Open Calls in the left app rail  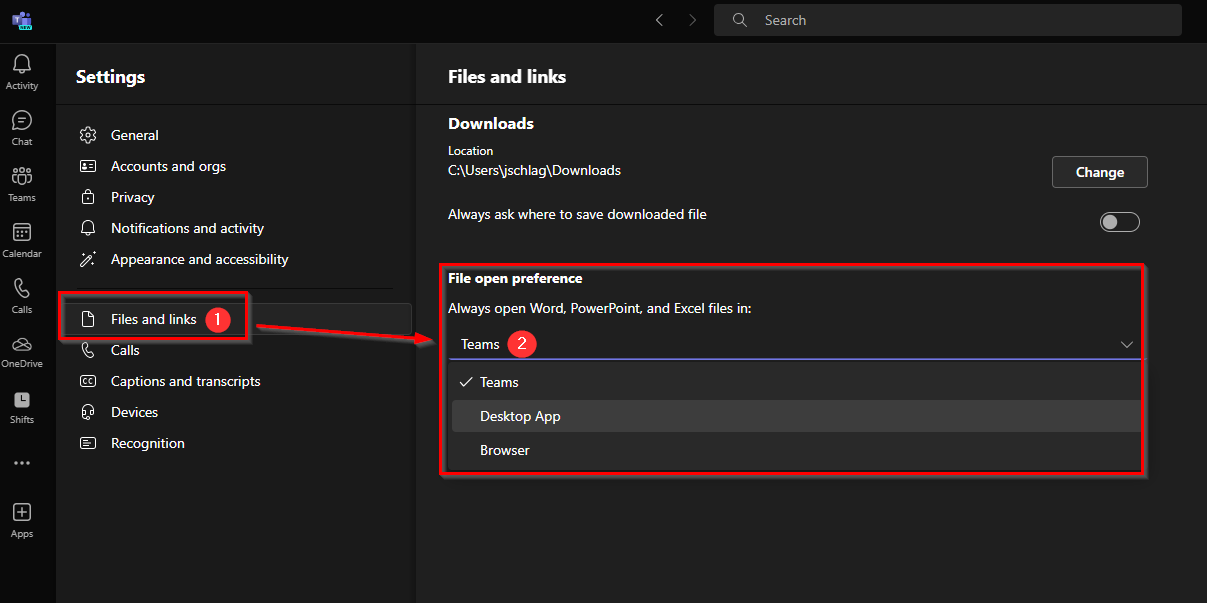coord(22,296)
